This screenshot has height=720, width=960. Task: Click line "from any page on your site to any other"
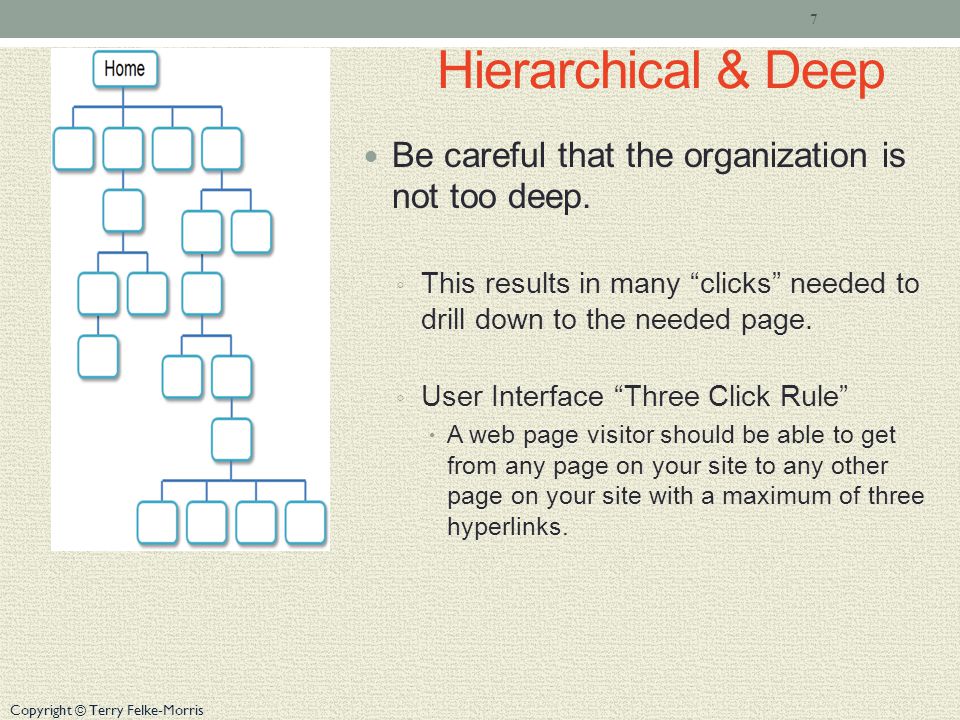pos(667,466)
